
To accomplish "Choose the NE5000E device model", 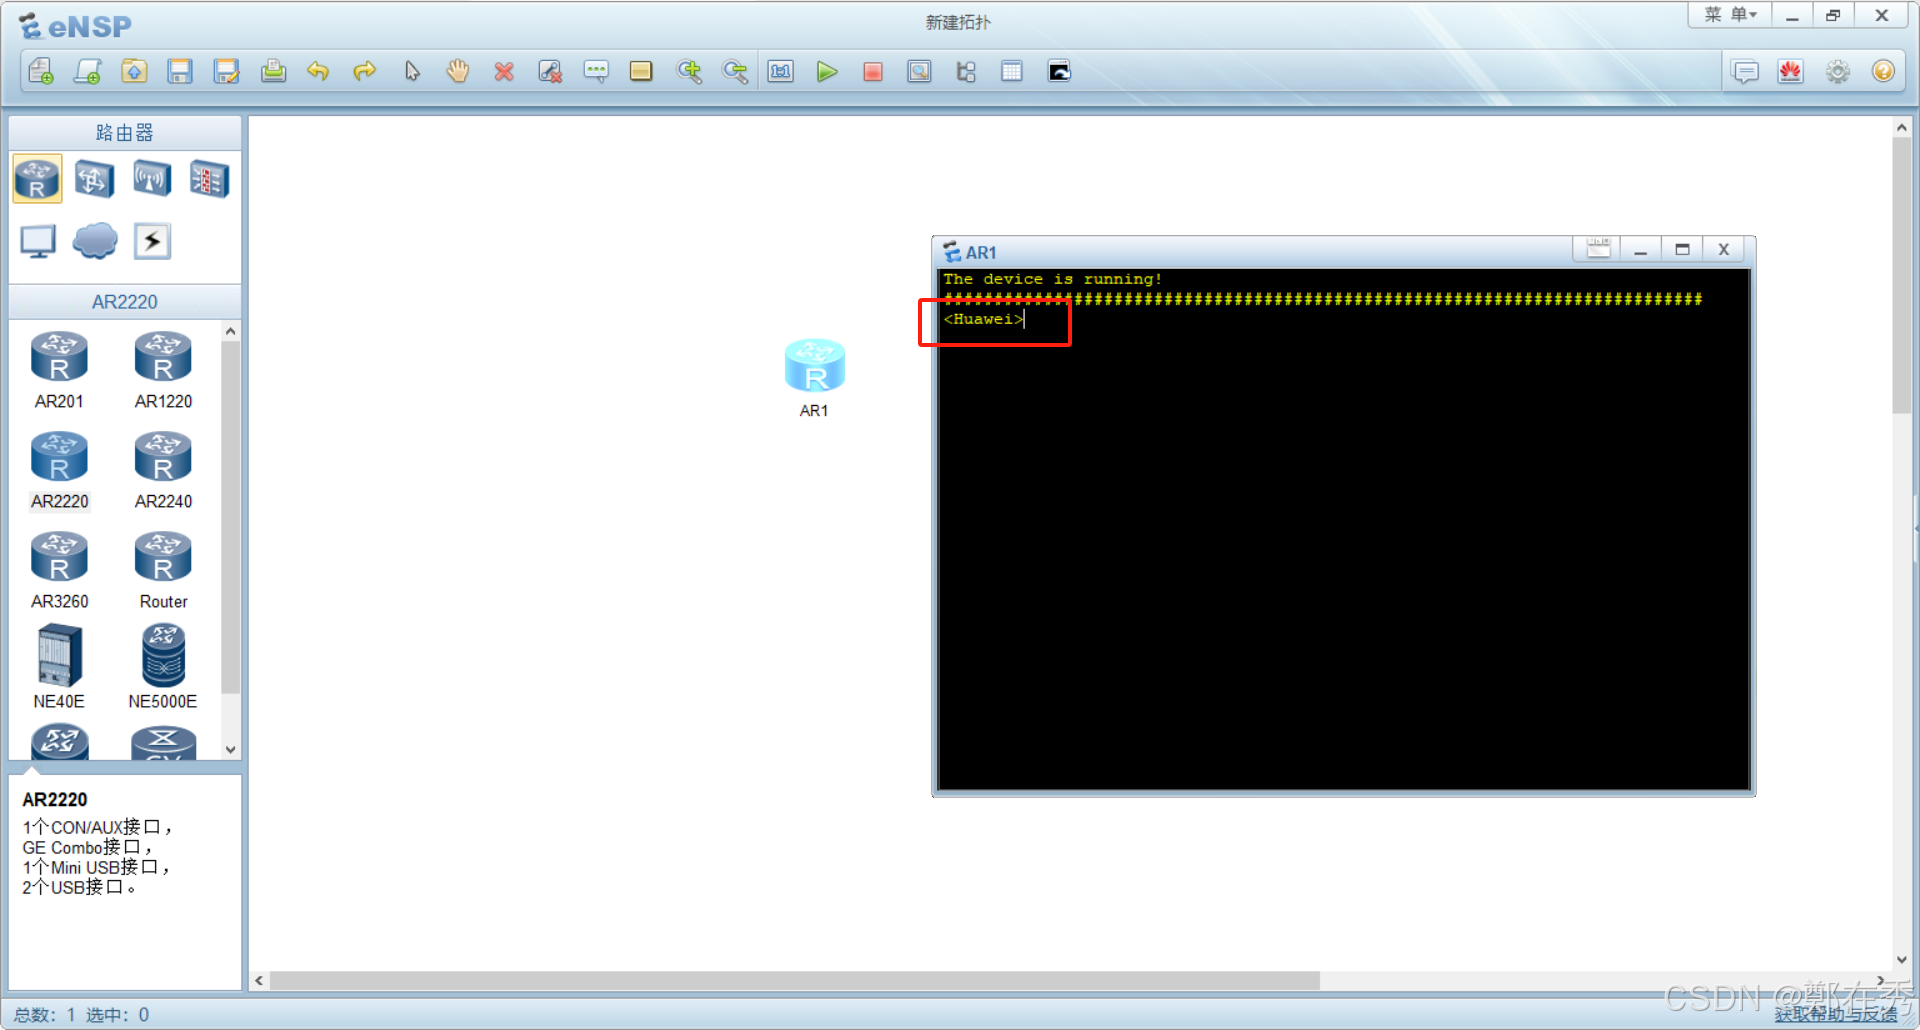I will [163, 667].
